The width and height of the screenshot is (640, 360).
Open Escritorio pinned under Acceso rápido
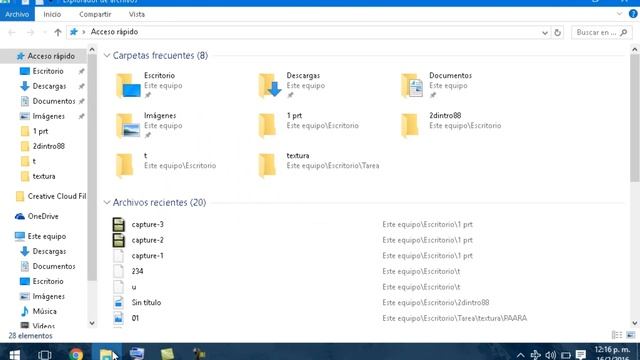[x=48, y=71]
